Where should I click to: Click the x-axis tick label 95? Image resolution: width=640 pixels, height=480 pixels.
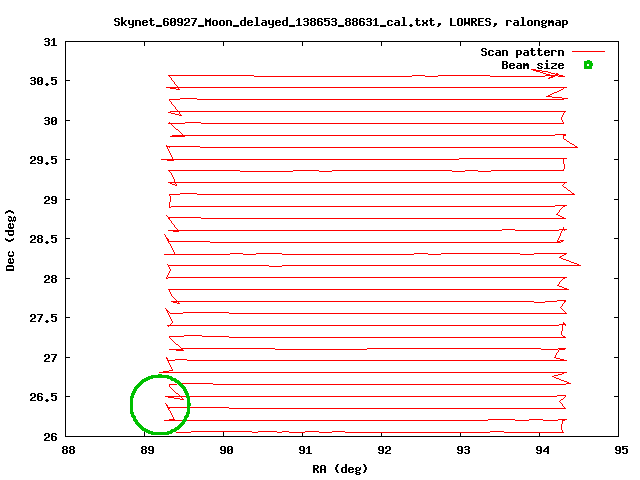point(621,450)
